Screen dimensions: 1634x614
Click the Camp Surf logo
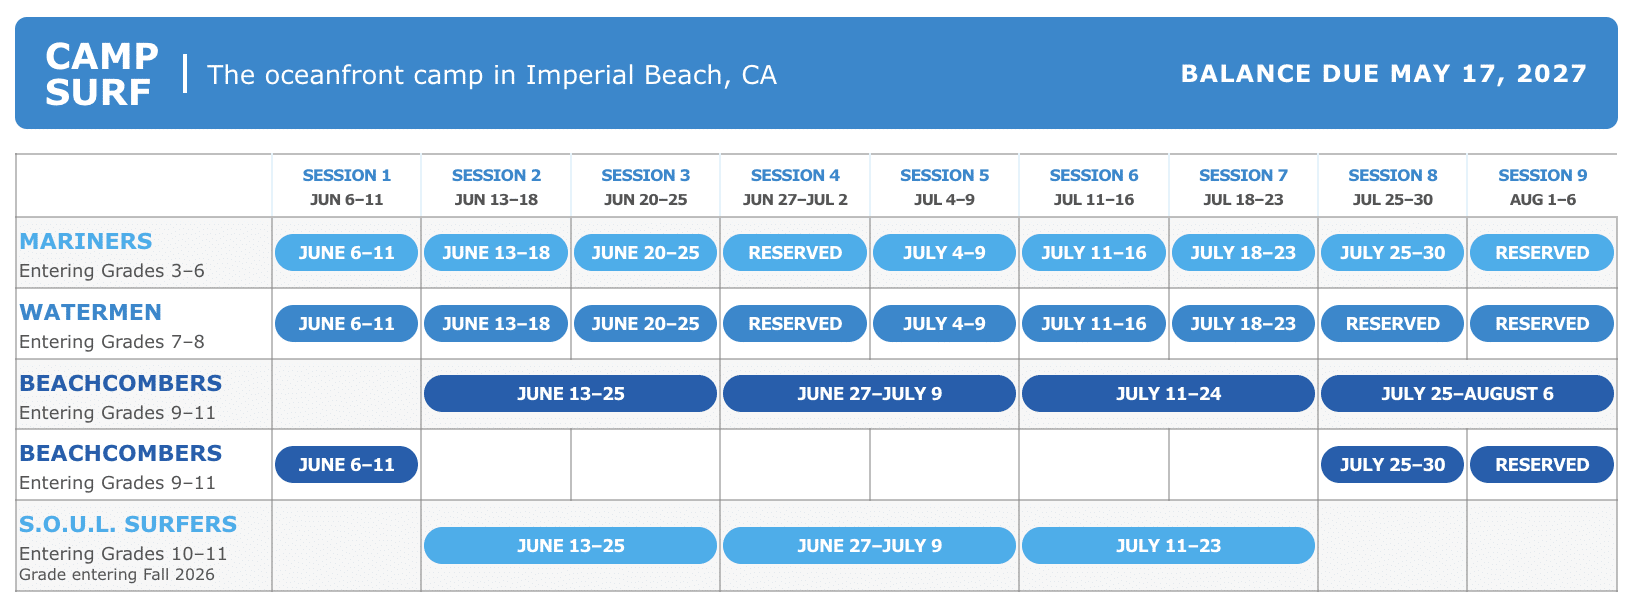(x=102, y=74)
